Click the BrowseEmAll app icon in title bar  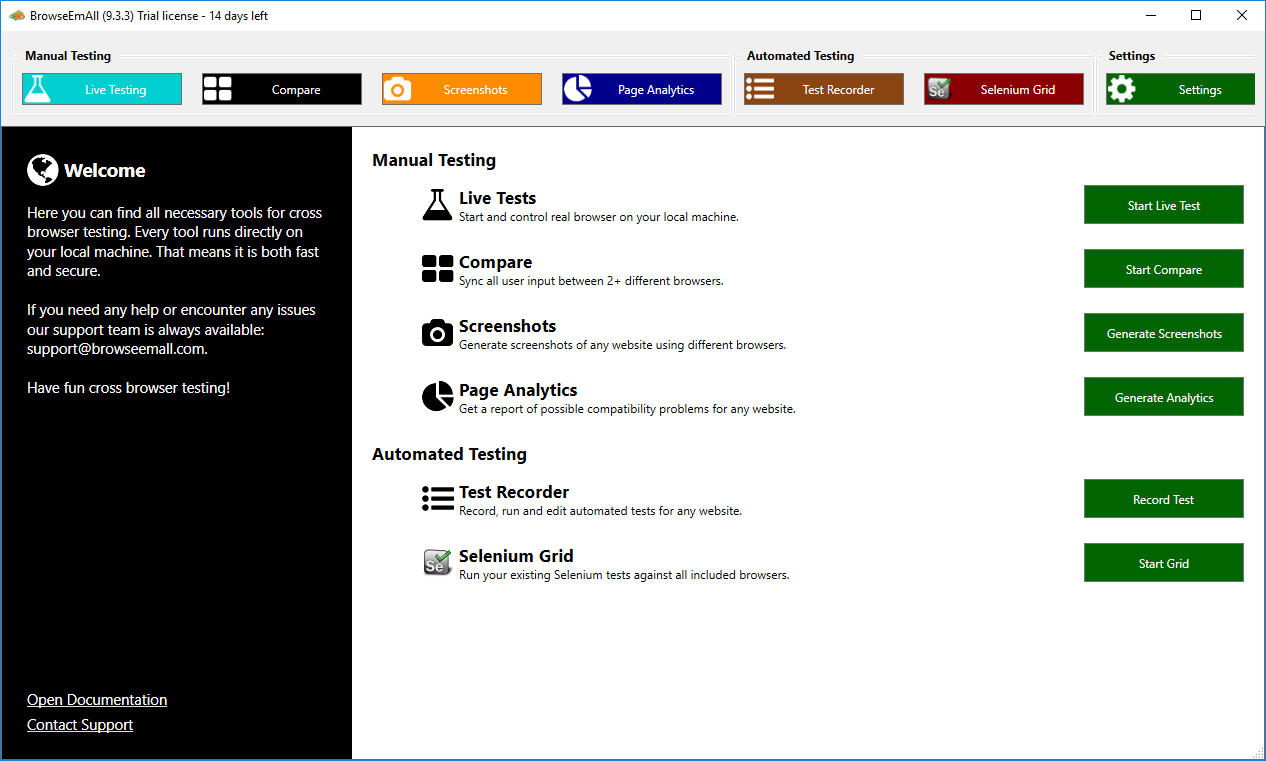(x=16, y=15)
